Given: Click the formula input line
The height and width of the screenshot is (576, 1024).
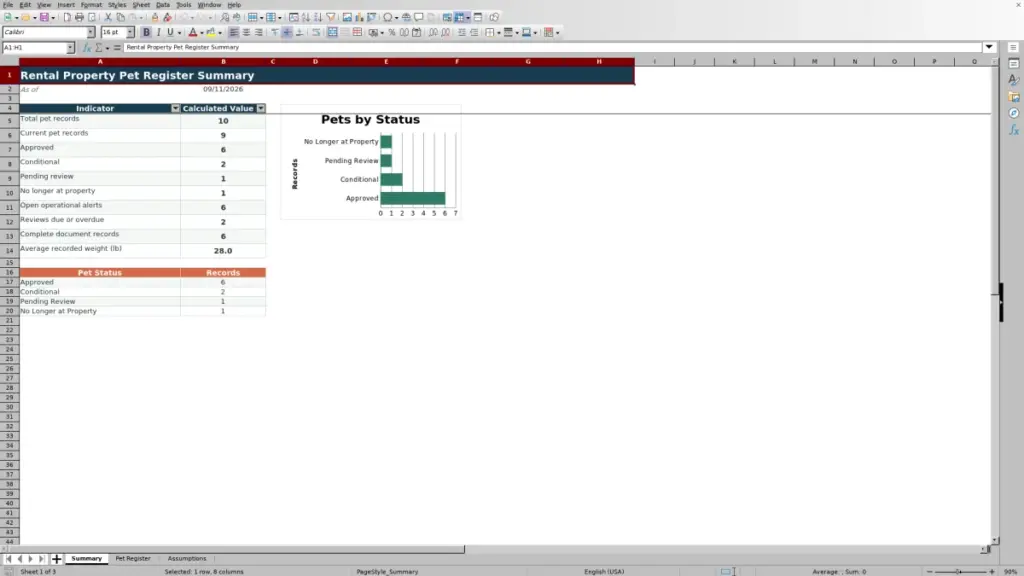Looking at the screenshot, I should (552, 48).
